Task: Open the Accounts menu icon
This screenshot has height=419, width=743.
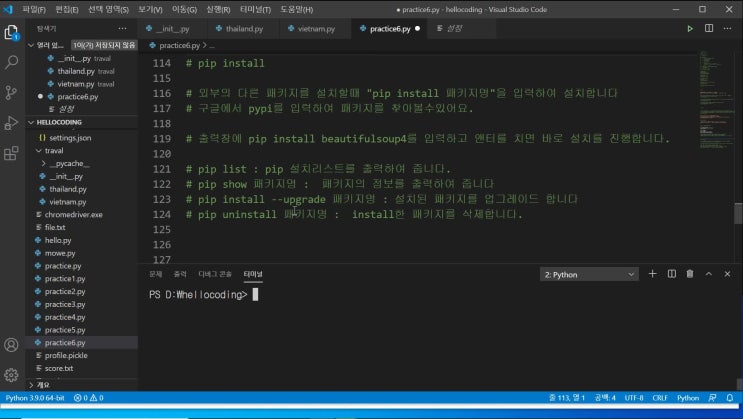Action: [x=11, y=345]
